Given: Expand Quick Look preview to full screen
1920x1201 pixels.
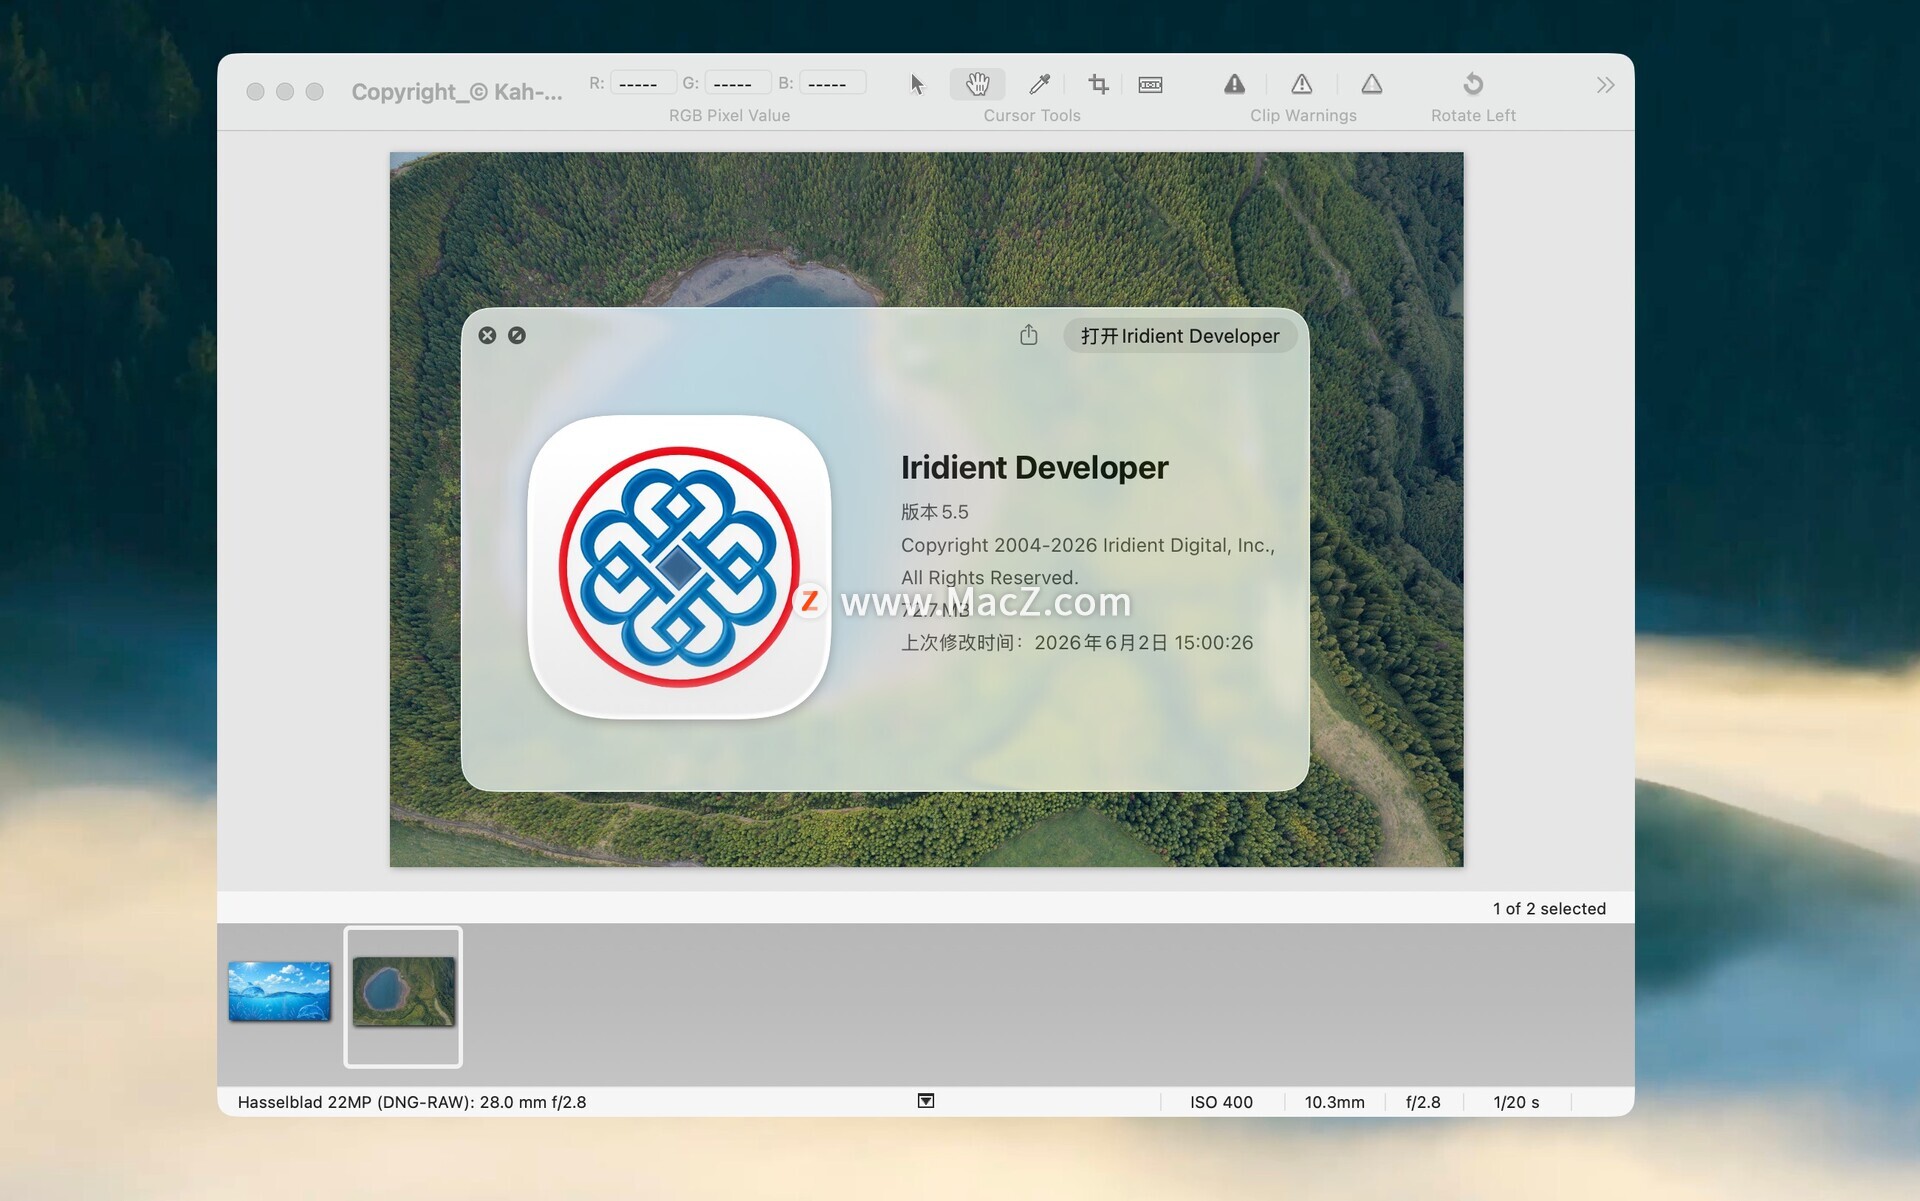Looking at the screenshot, I should point(516,335).
